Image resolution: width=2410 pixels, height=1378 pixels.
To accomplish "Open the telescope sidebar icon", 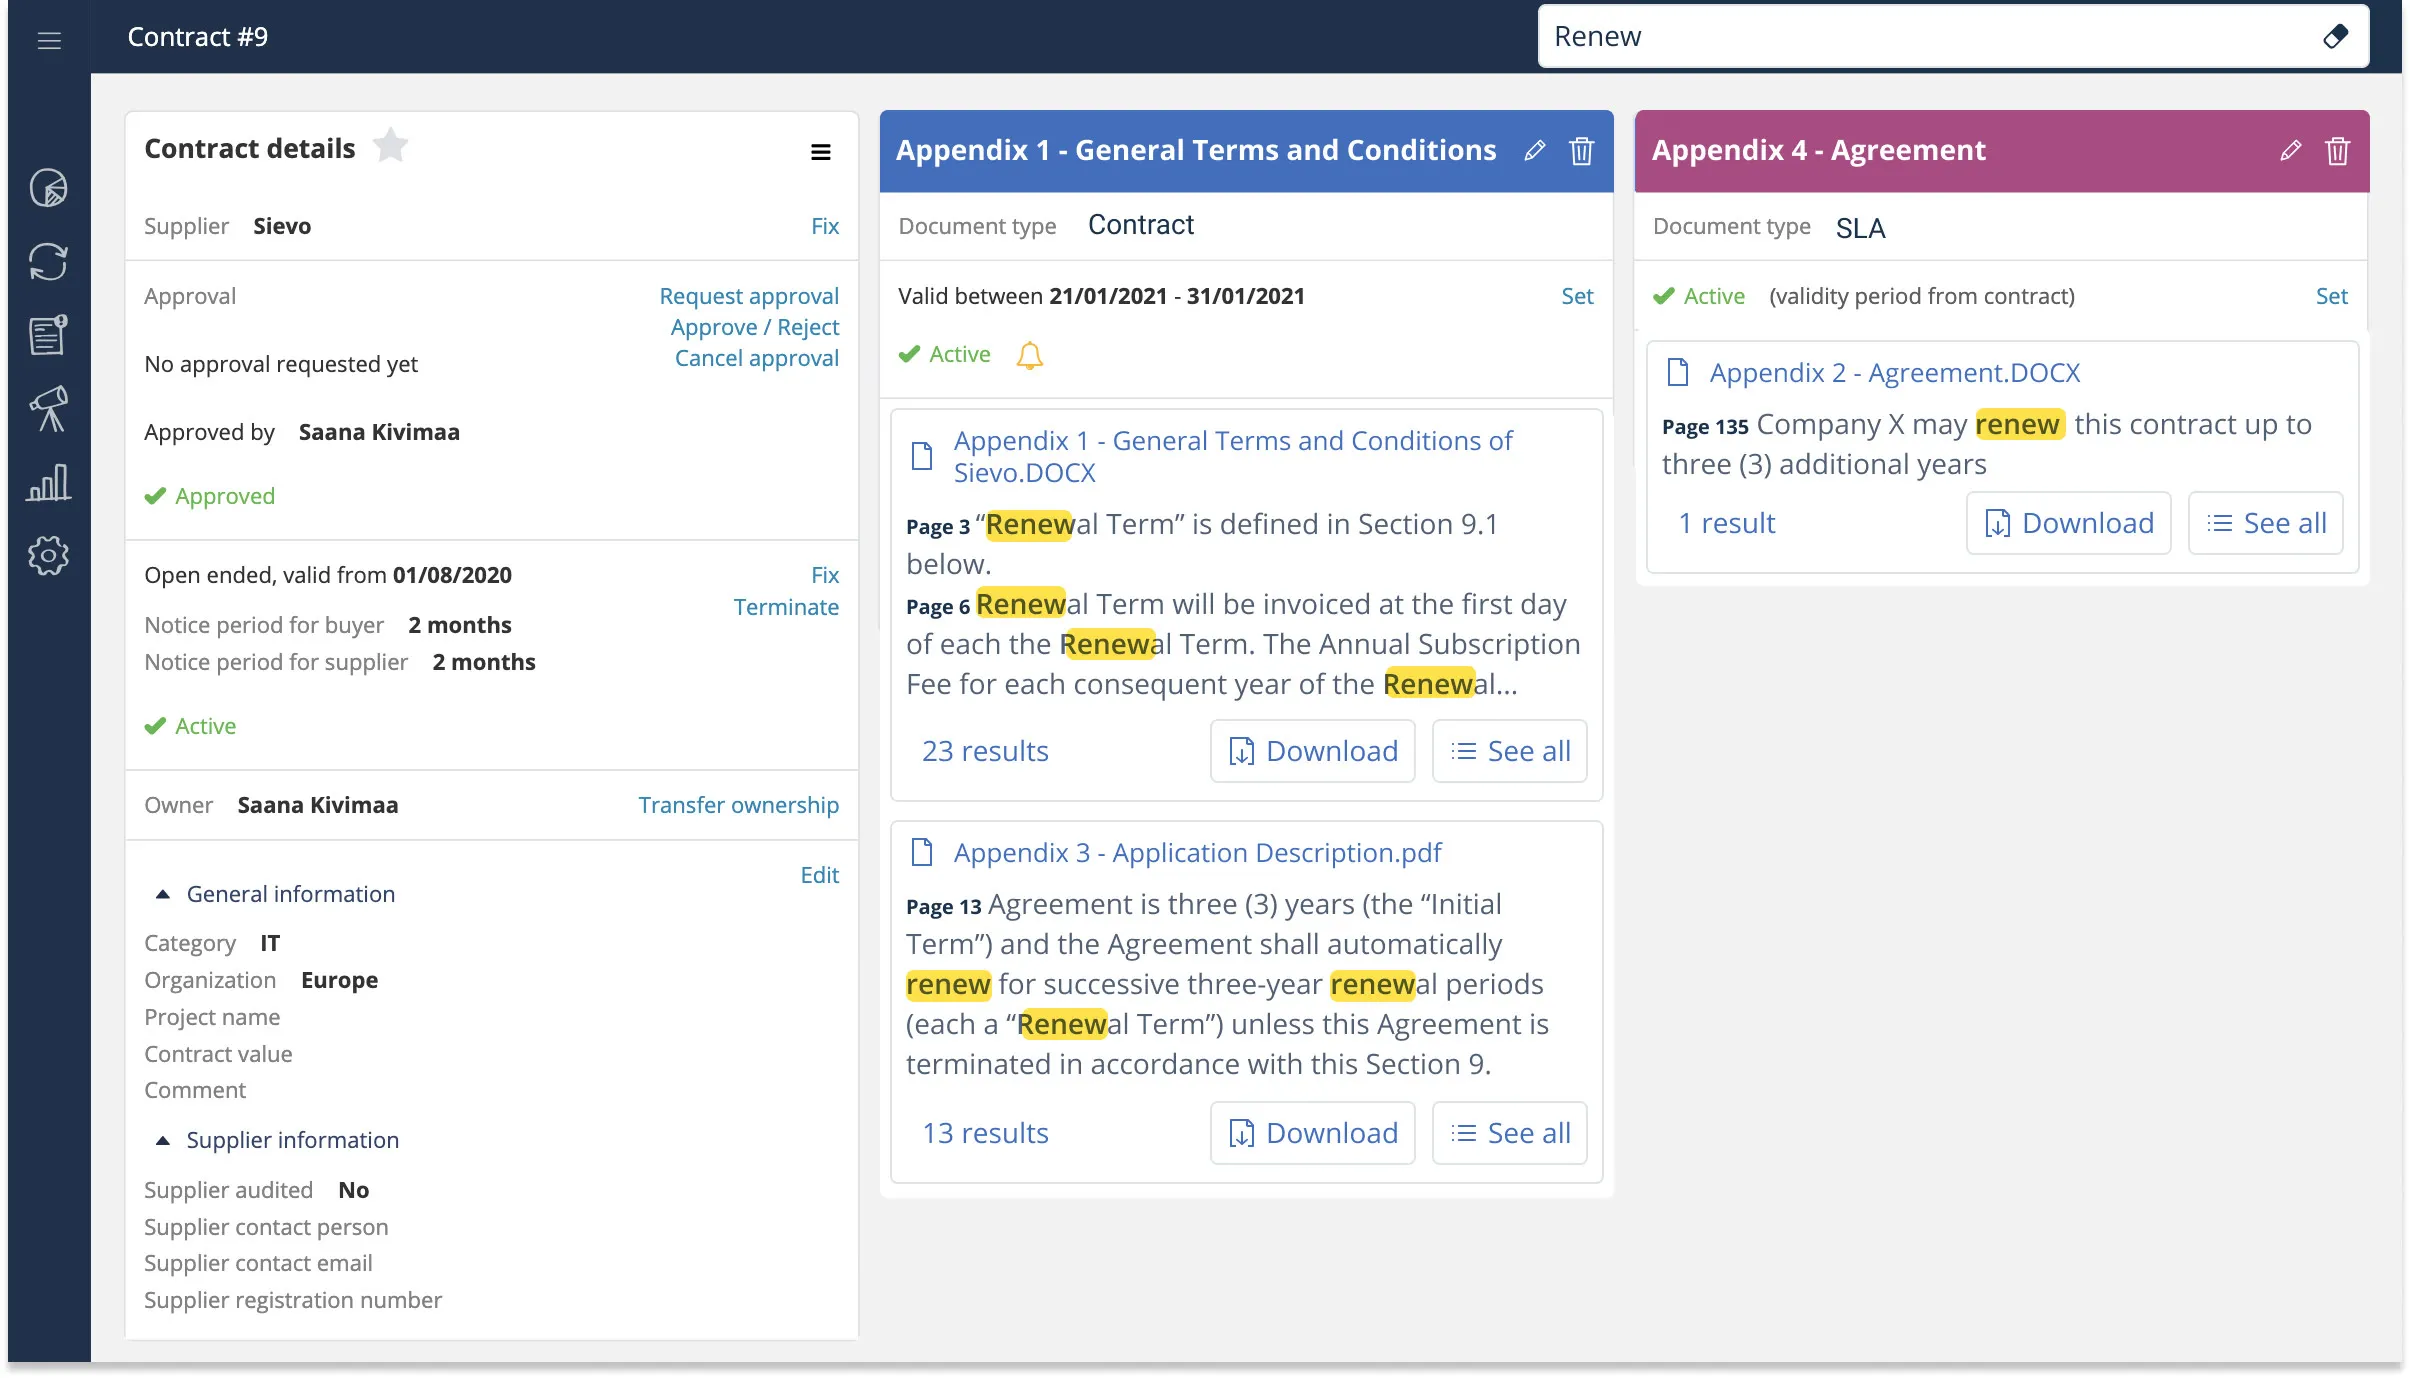I will point(49,408).
